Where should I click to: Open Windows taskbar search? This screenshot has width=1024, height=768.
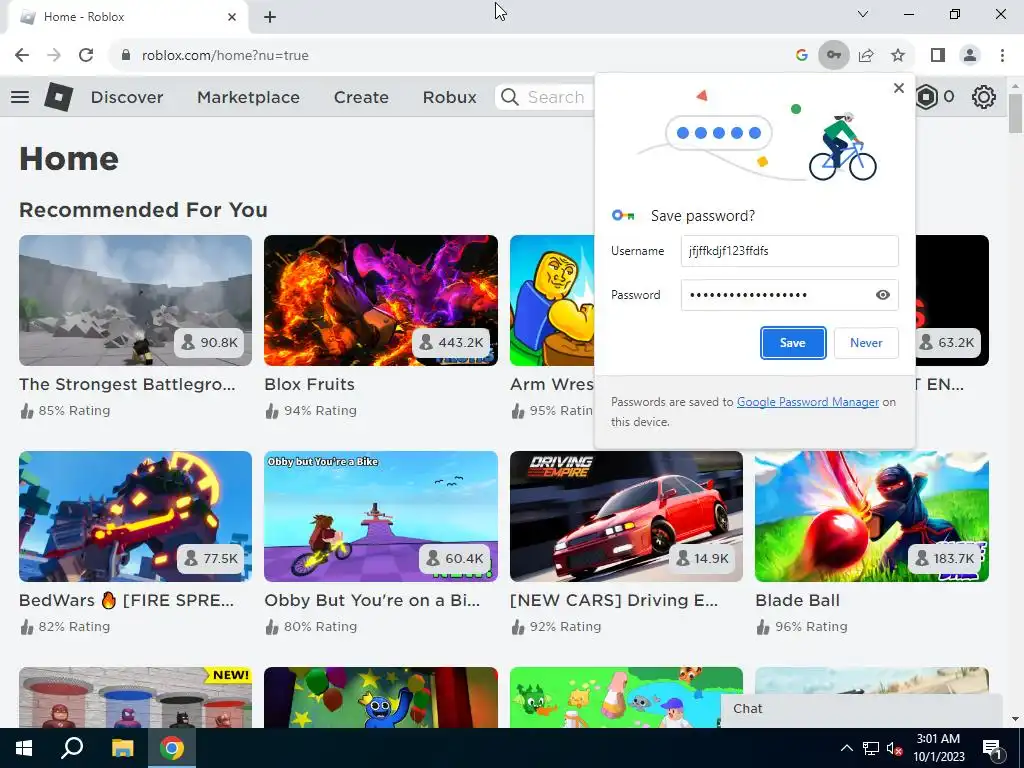pos(72,748)
